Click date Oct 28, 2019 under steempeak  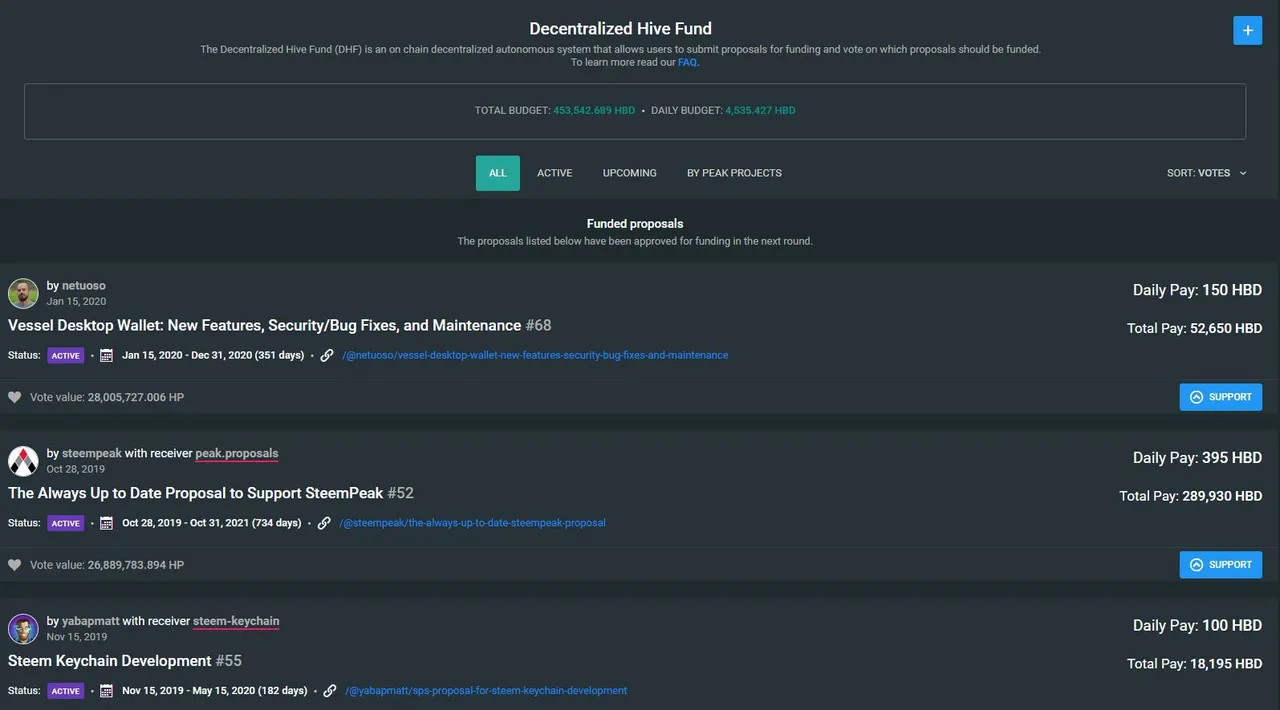[x=75, y=469]
